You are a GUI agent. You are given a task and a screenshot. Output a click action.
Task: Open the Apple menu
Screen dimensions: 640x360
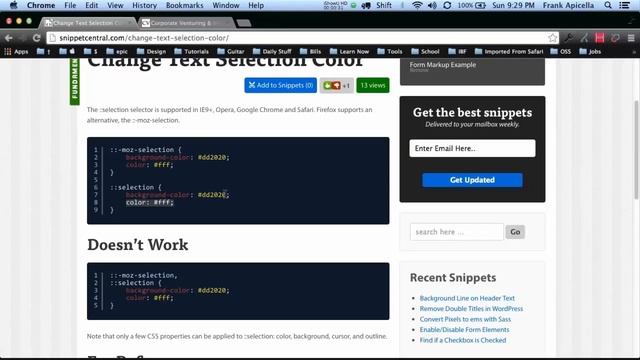pos(13,5)
